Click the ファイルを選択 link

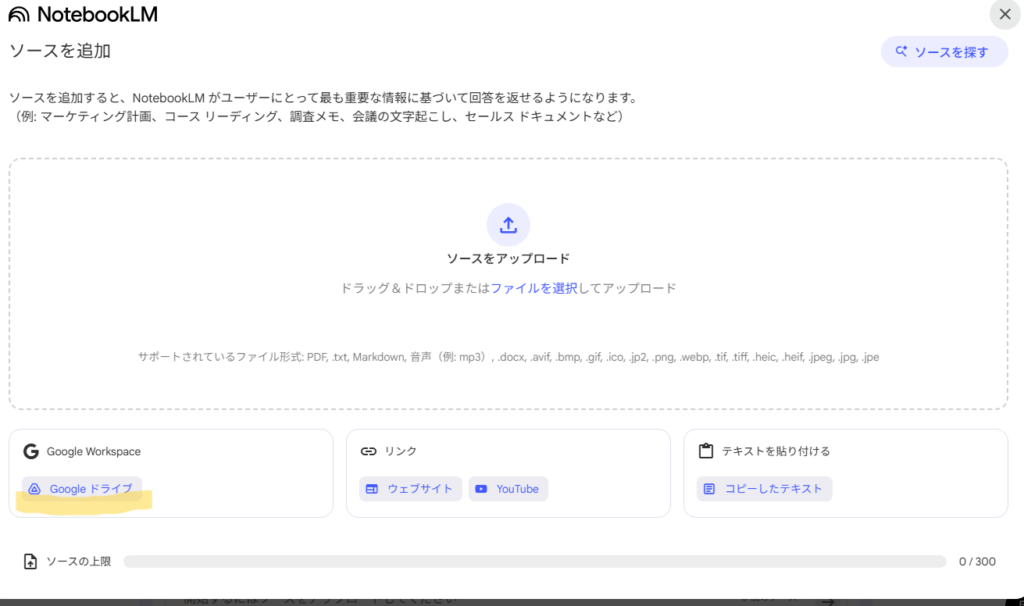[534, 288]
